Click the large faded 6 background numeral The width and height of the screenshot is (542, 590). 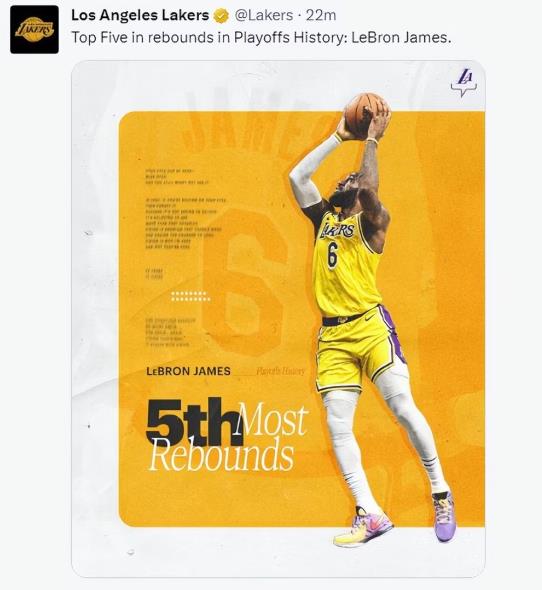click(x=244, y=281)
